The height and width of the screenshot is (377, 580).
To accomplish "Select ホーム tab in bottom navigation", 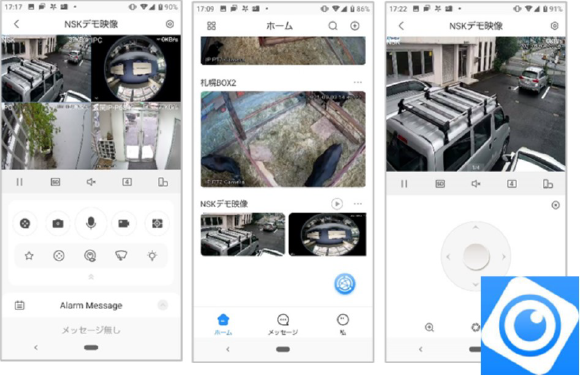I will [x=223, y=324].
